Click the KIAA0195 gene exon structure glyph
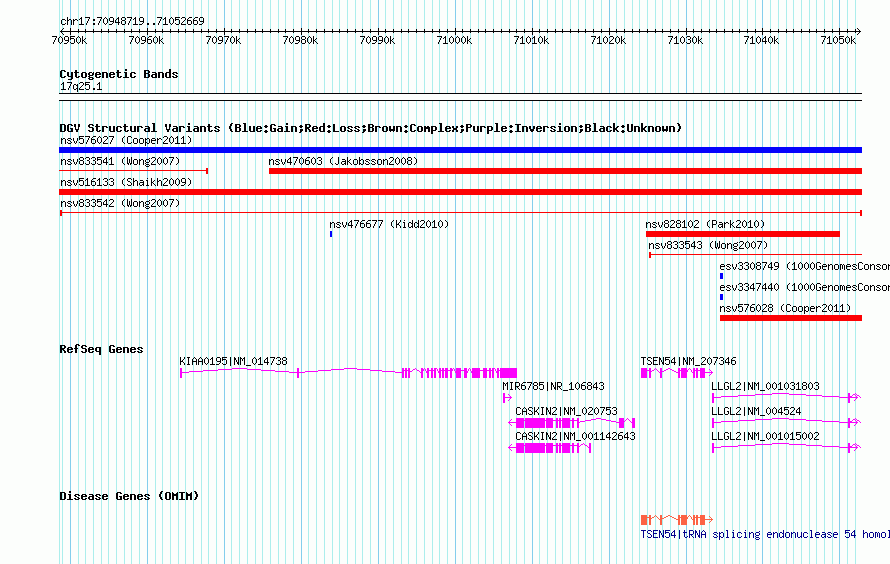 349,373
